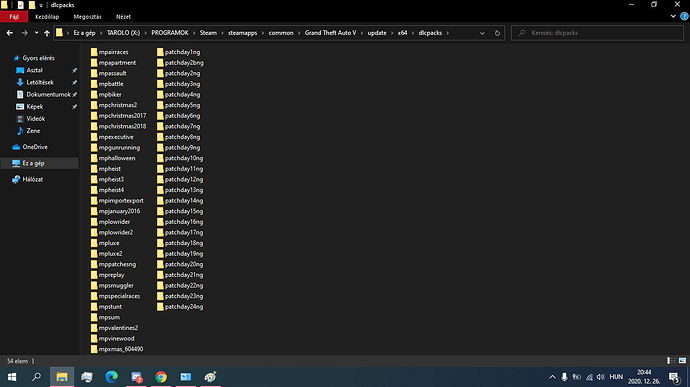Switch to the Megosztás ribbon tab
690x387 pixels.
[87, 17]
